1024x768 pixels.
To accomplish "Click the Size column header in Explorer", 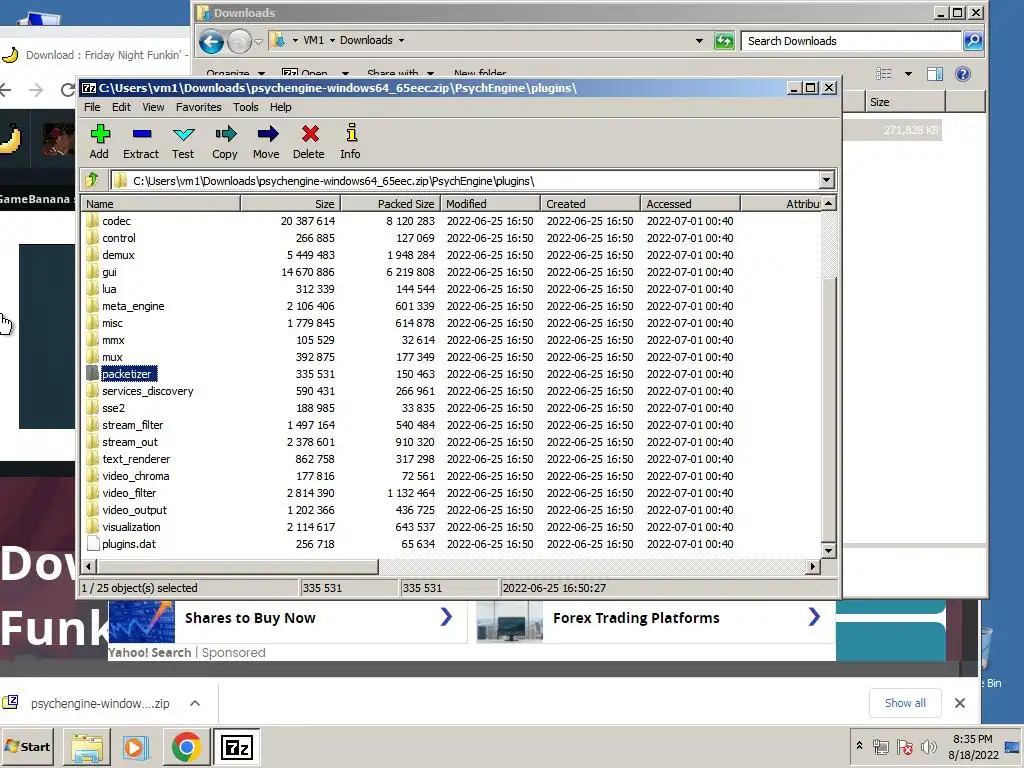I will coord(904,102).
